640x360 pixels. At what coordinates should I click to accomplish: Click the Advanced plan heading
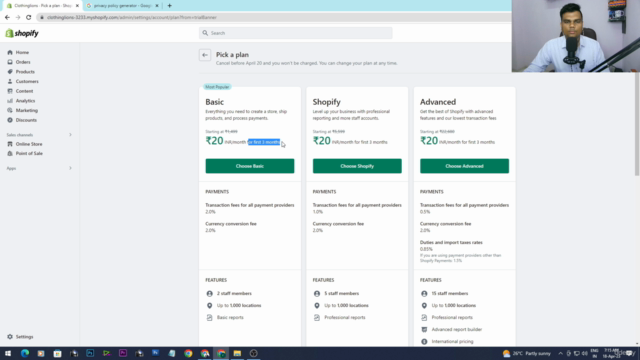pyautogui.click(x=438, y=102)
